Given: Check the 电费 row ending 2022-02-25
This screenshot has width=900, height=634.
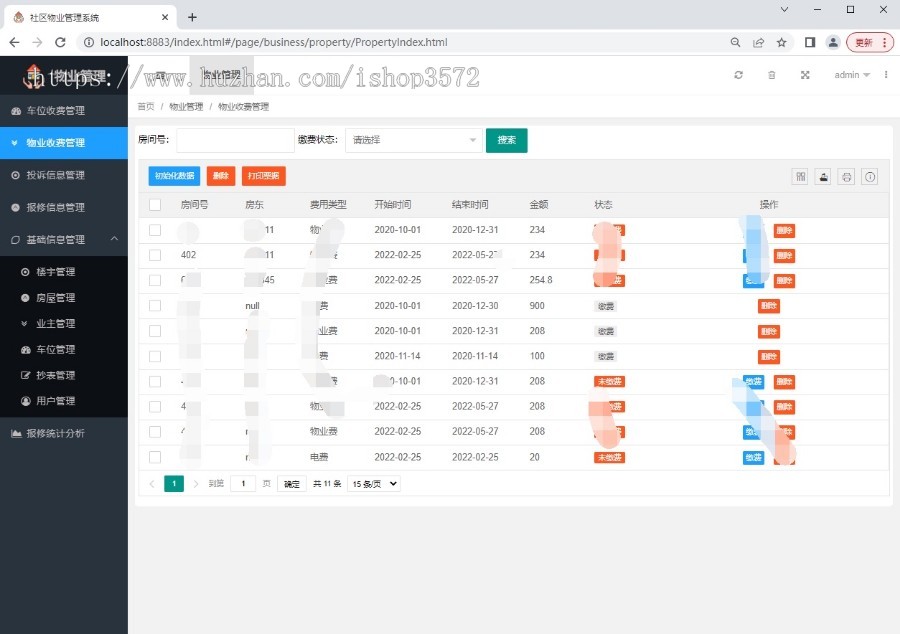Looking at the screenshot, I should [155, 457].
